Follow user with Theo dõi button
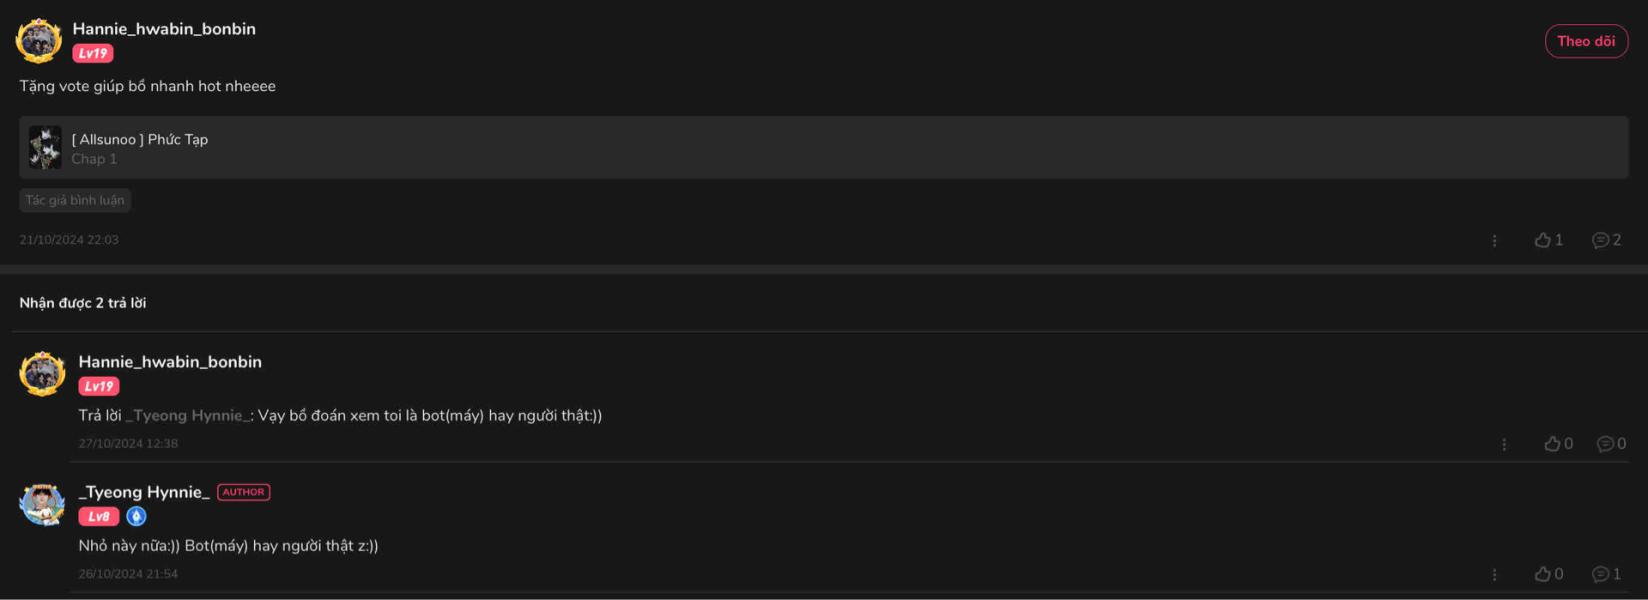 (1586, 41)
